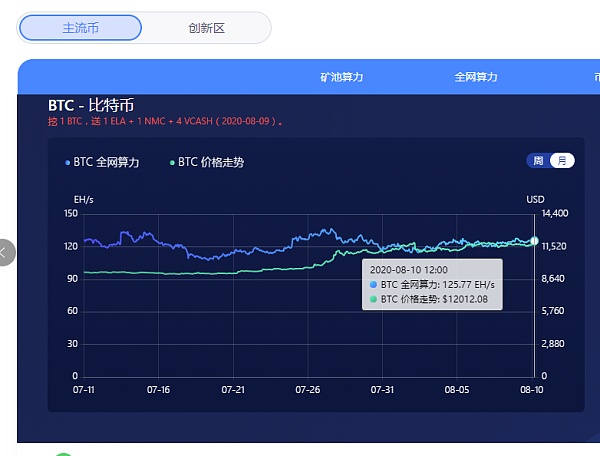
Task: Click the blue dot beside BTC 全网算力
Action: [68, 162]
